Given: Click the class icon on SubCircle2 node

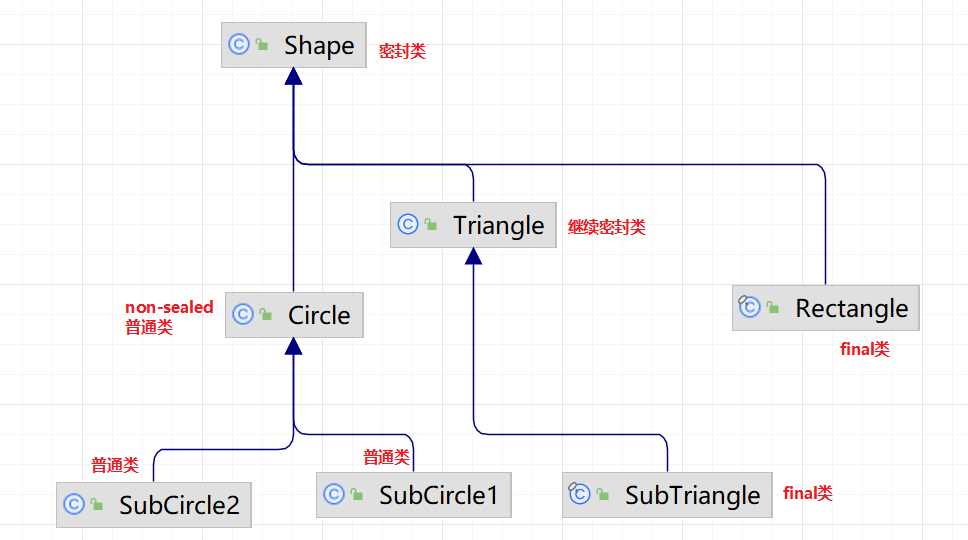Looking at the screenshot, I should coord(74,504).
